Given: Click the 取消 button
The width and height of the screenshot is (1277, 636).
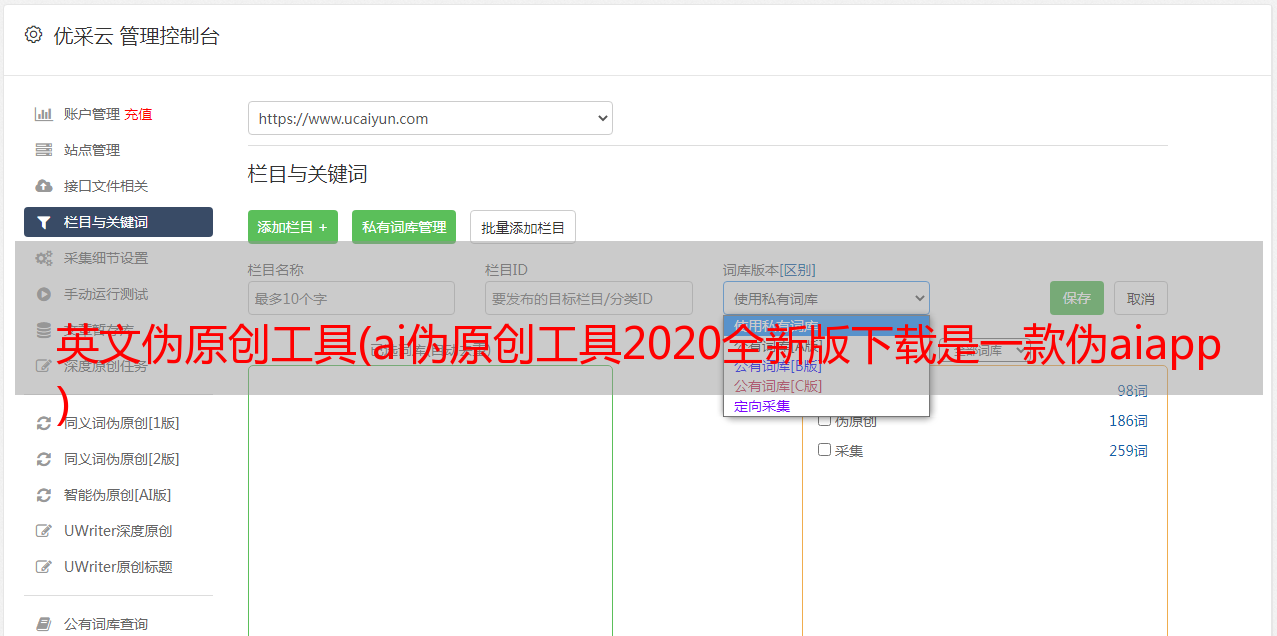Looking at the screenshot, I should (1141, 298).
